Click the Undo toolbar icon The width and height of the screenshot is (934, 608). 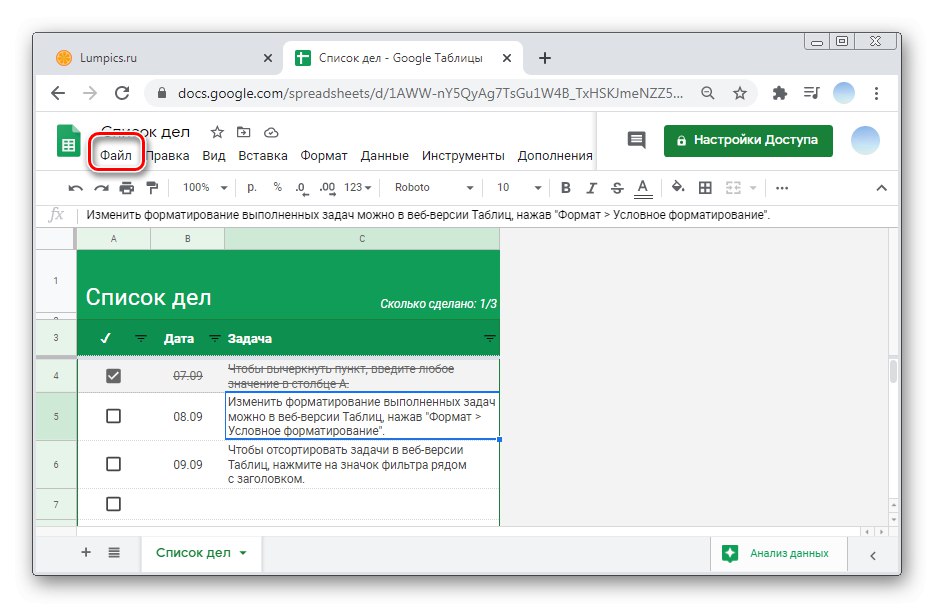[x=76, y=188]
